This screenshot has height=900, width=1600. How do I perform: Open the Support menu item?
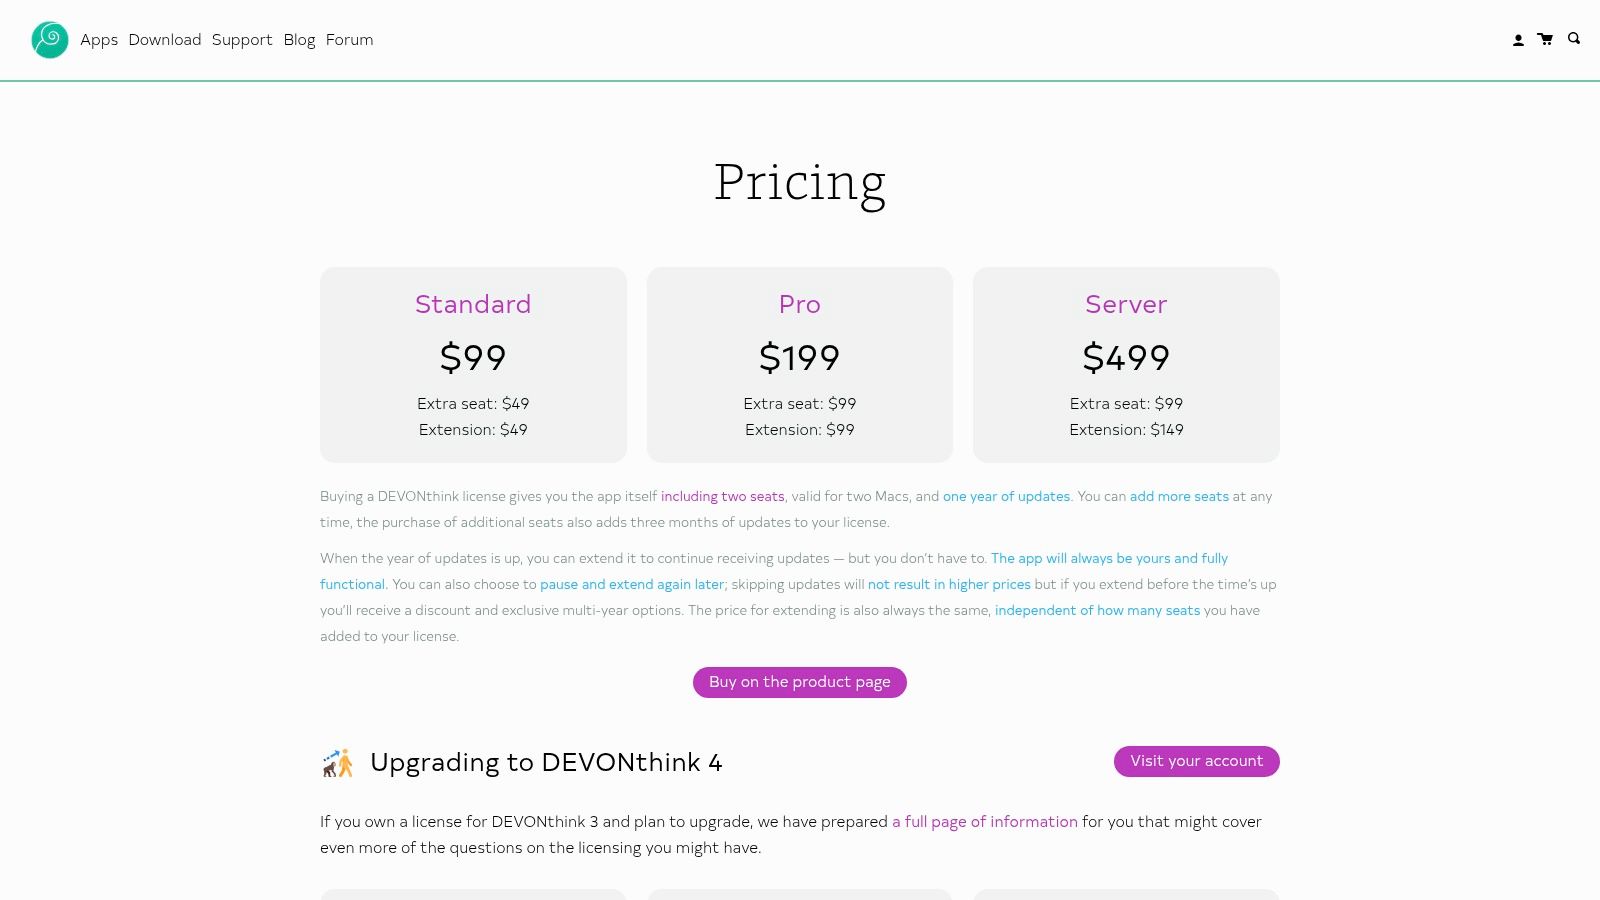[242, 40]
